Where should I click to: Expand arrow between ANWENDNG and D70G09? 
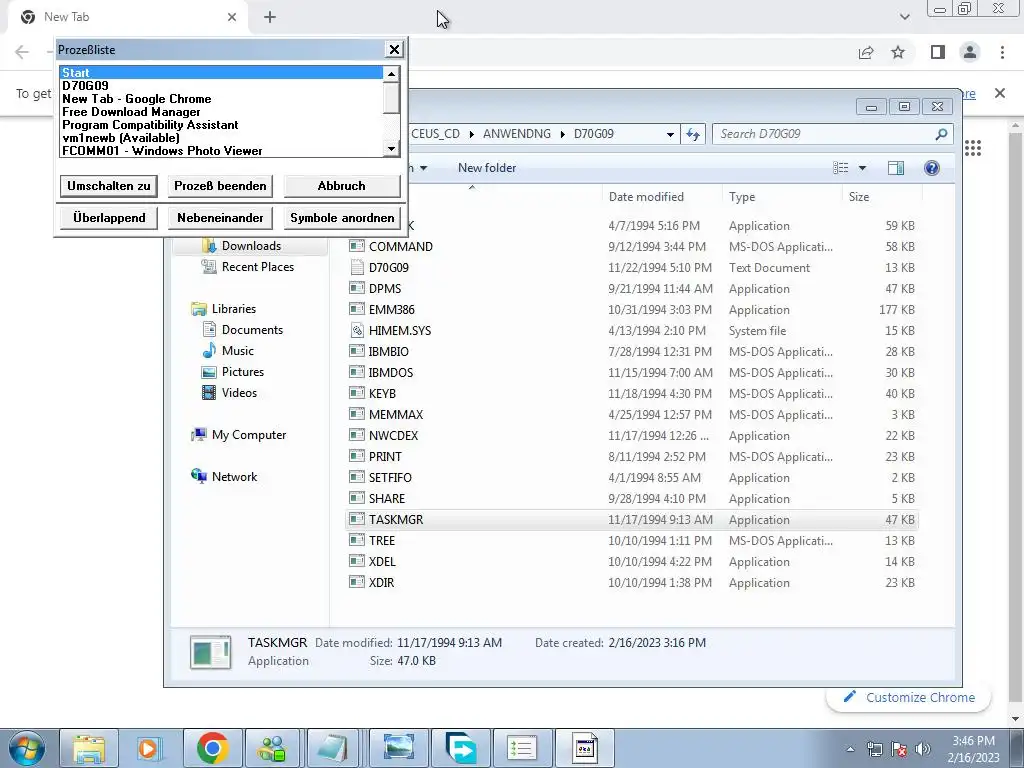coord(562,135)
